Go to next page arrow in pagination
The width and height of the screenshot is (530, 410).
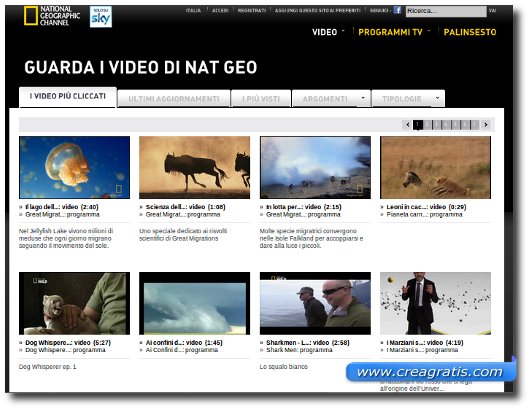coord(486,125)
